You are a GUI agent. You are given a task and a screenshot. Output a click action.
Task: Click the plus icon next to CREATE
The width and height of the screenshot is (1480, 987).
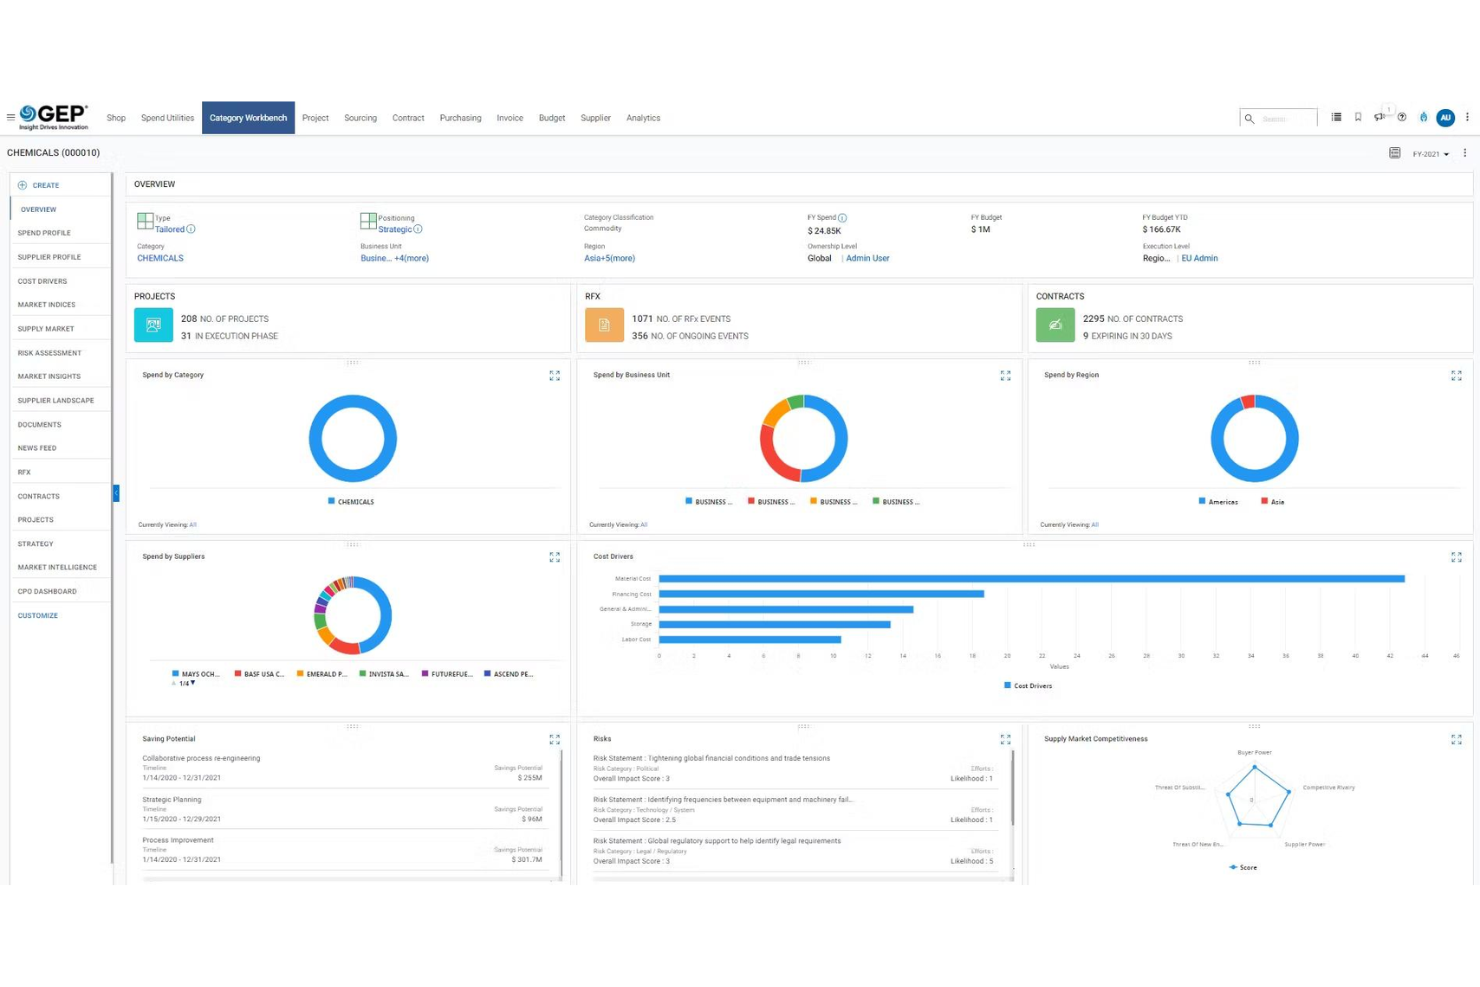(22, 185)
